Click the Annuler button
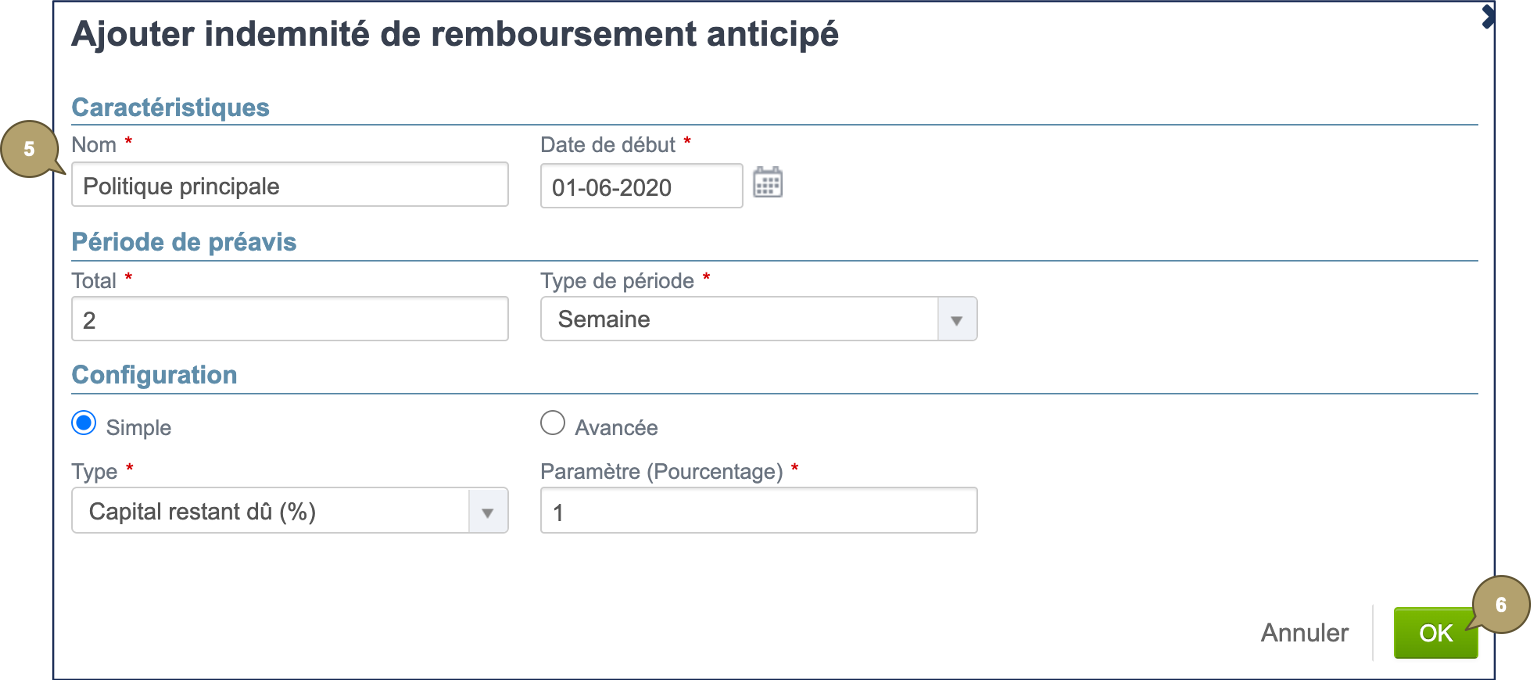1532x680 pixels. point(1304,632)
